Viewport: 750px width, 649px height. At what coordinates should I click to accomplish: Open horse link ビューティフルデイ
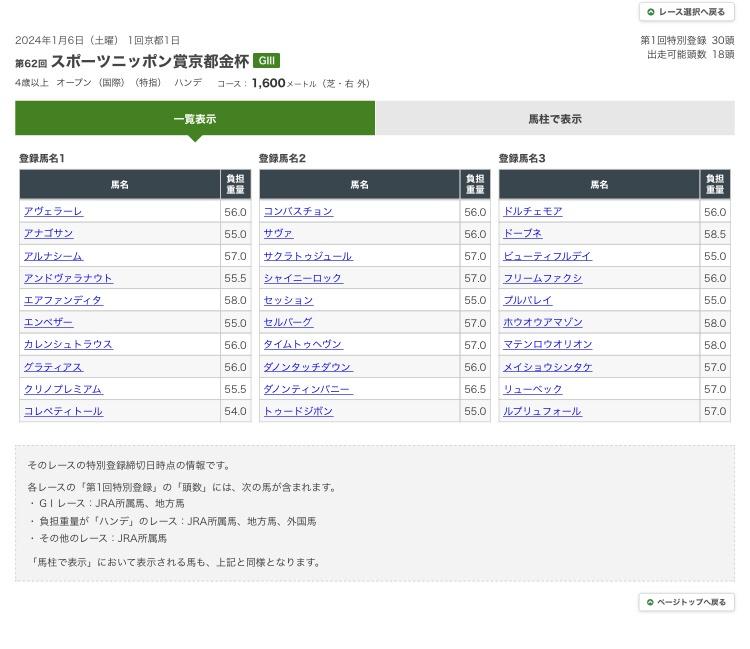[x=548, y=256]
